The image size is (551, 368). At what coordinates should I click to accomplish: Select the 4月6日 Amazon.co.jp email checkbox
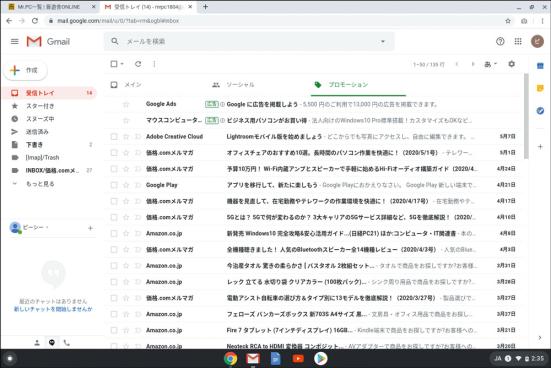[x=114, y=234]
